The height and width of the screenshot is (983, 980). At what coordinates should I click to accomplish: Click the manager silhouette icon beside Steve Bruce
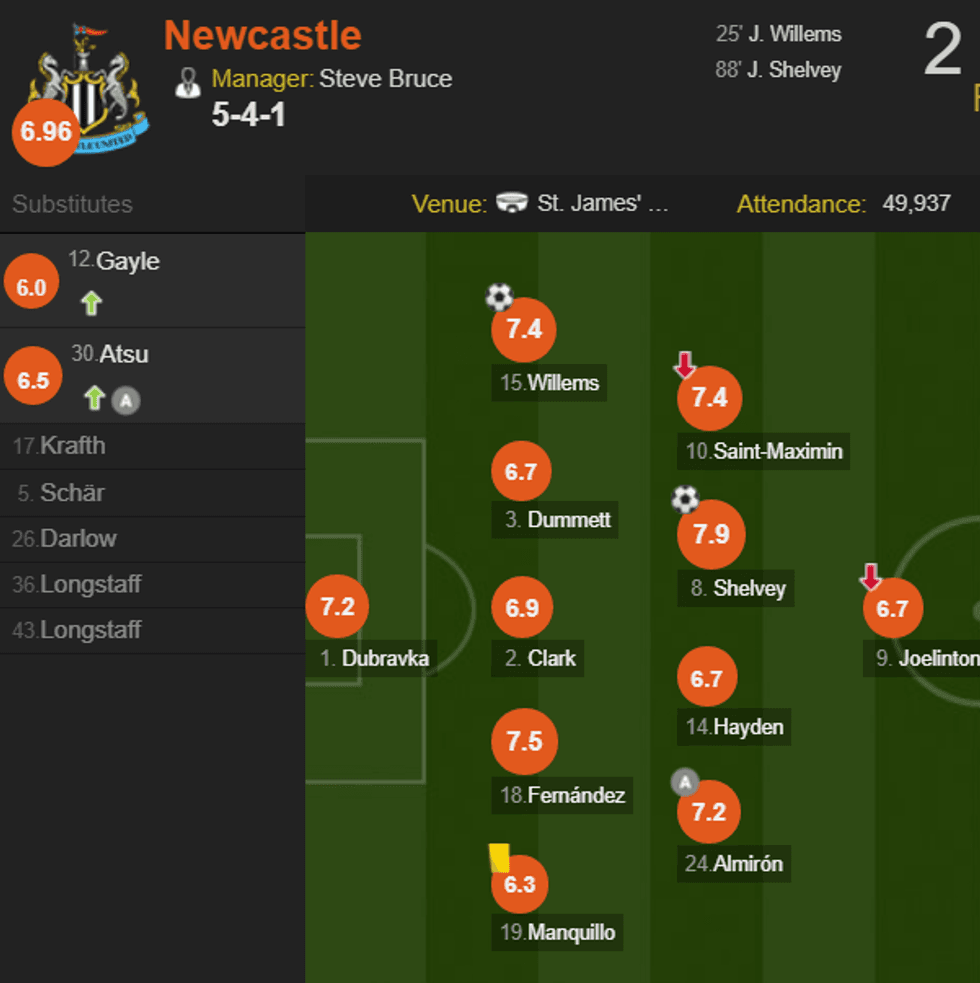[188, 82]
